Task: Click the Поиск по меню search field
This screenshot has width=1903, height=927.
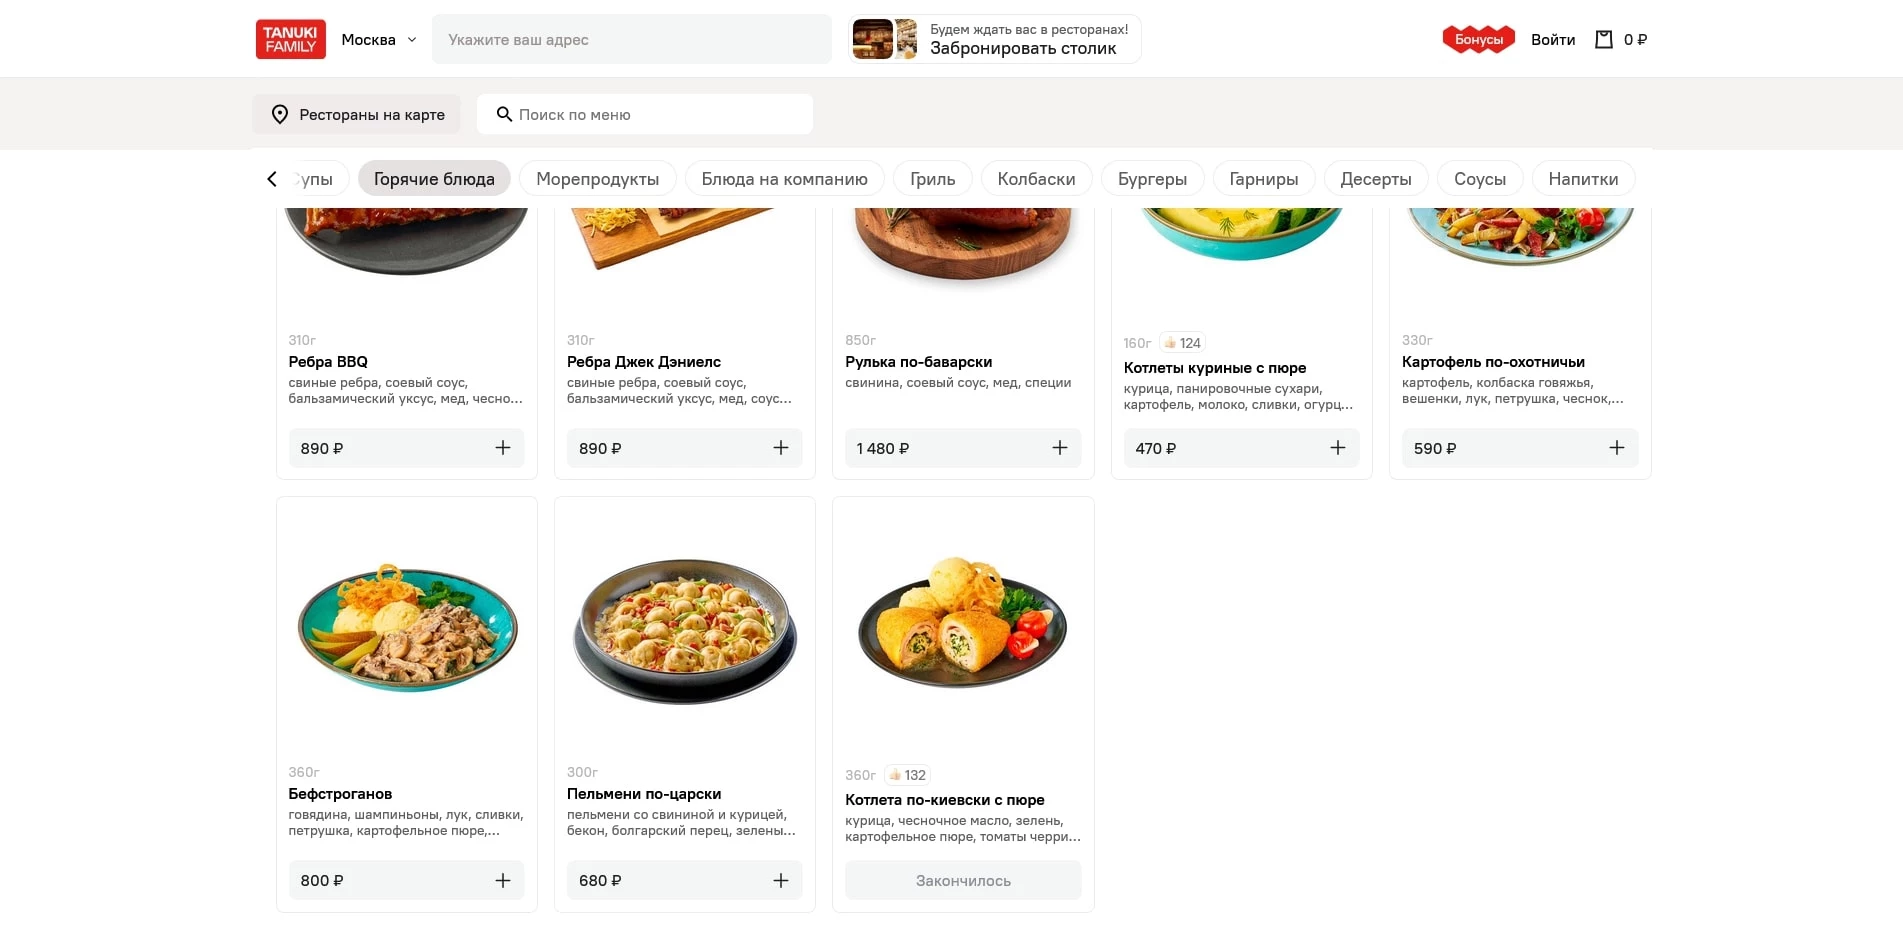Action: click(x=645, y=115)
